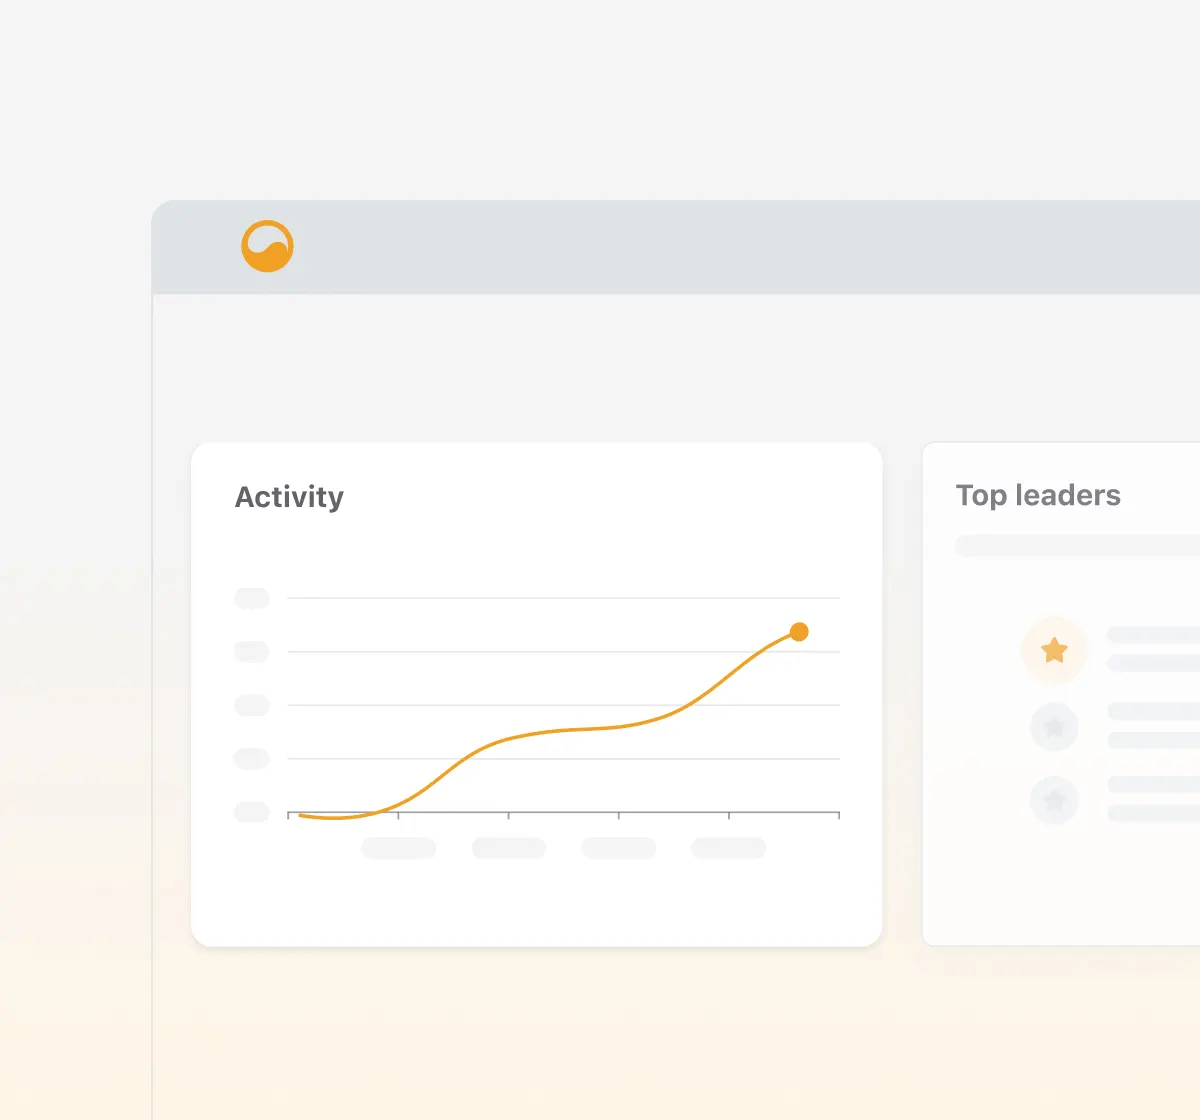The width and height of the screenshot is (1200, 1120).
Task: Click the second x-axis label placeholder
Action: [x=508, y=848]
